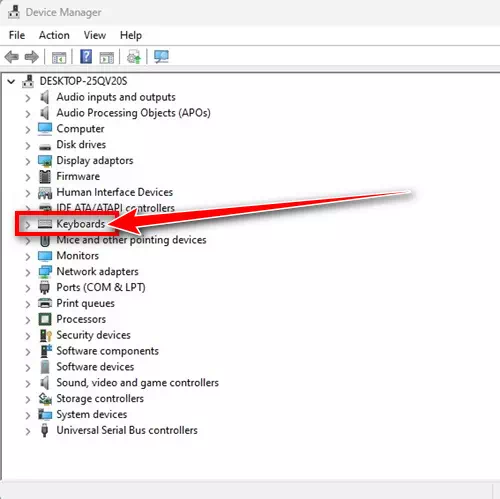Expand the Keyboards category
This screenshot has width=500, height=499.
(28, 225)
